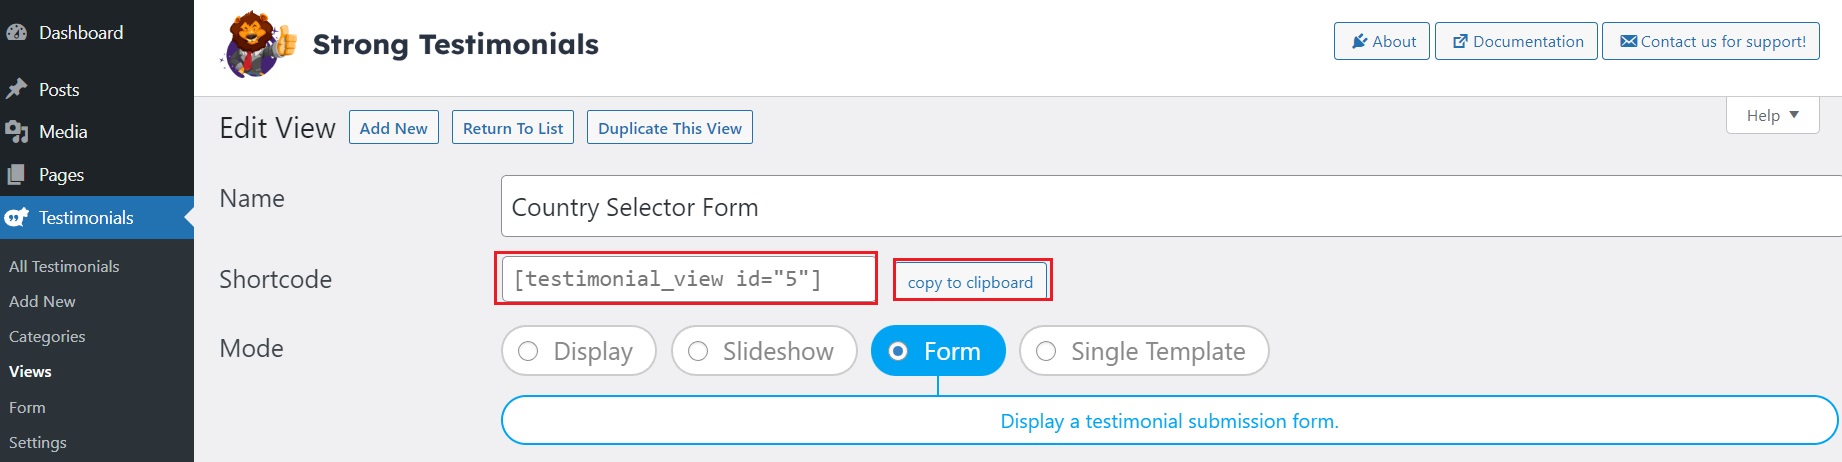Click the Strong Testimonials lion logo

pyautogui.click(x=260, y=45)
